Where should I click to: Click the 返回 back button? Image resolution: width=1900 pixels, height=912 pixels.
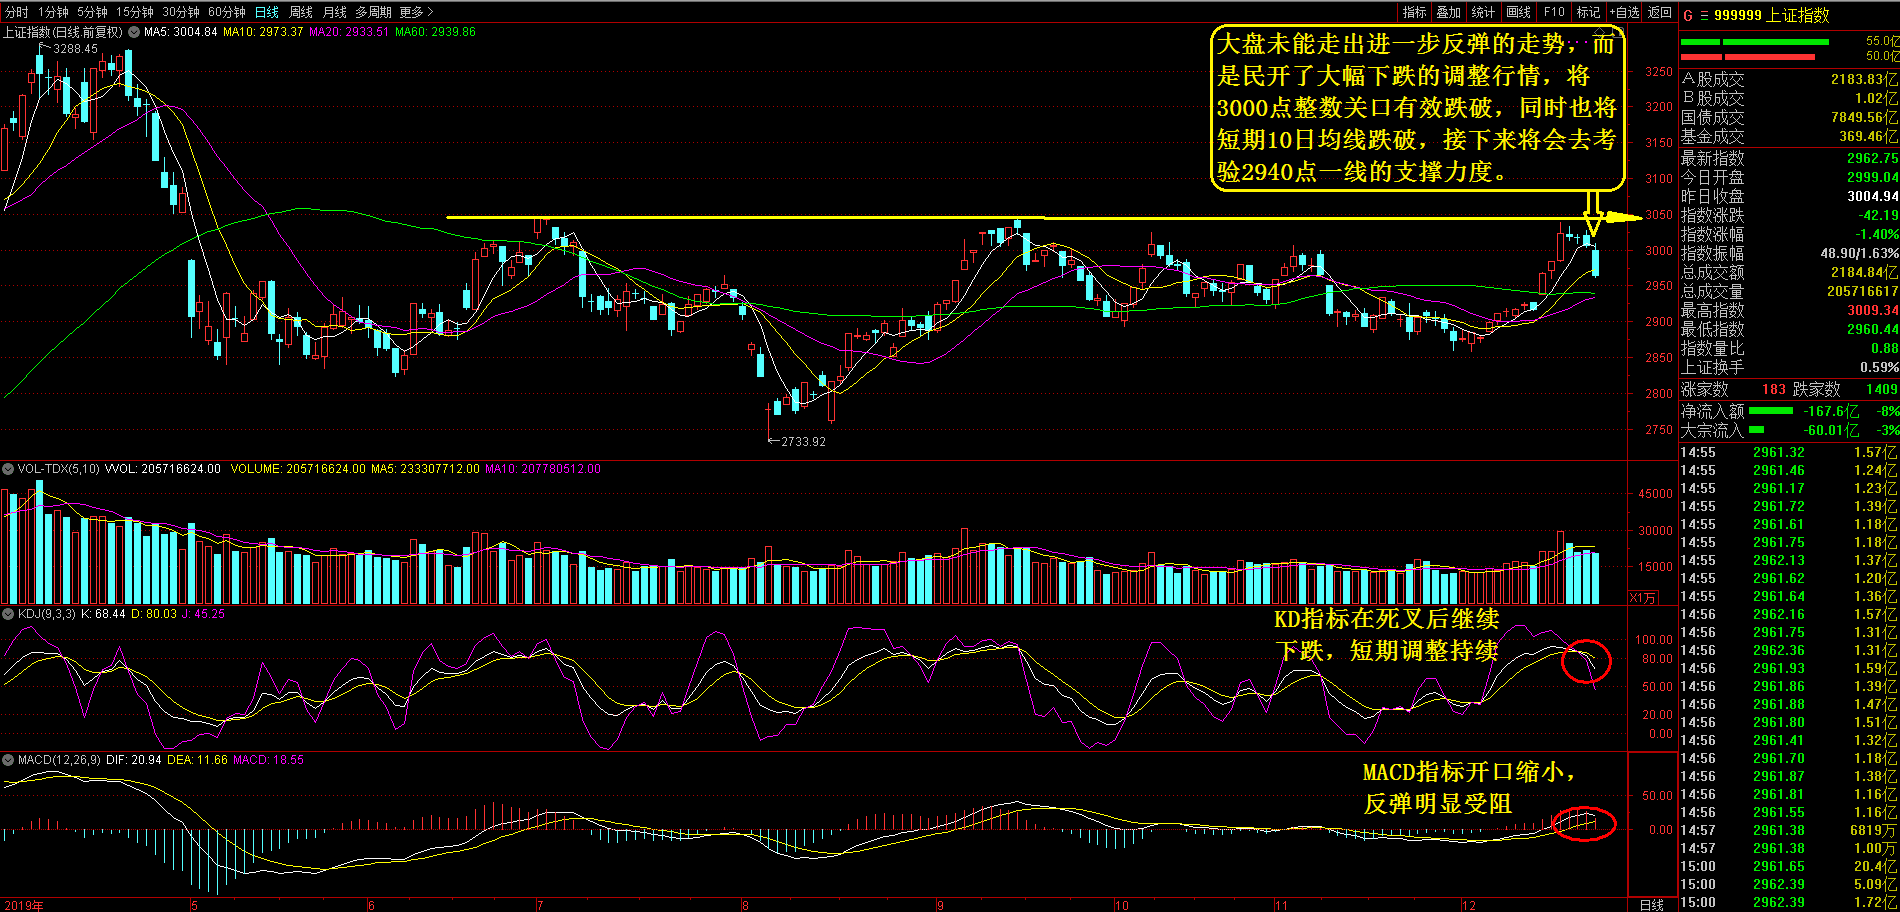point(1660,12)
